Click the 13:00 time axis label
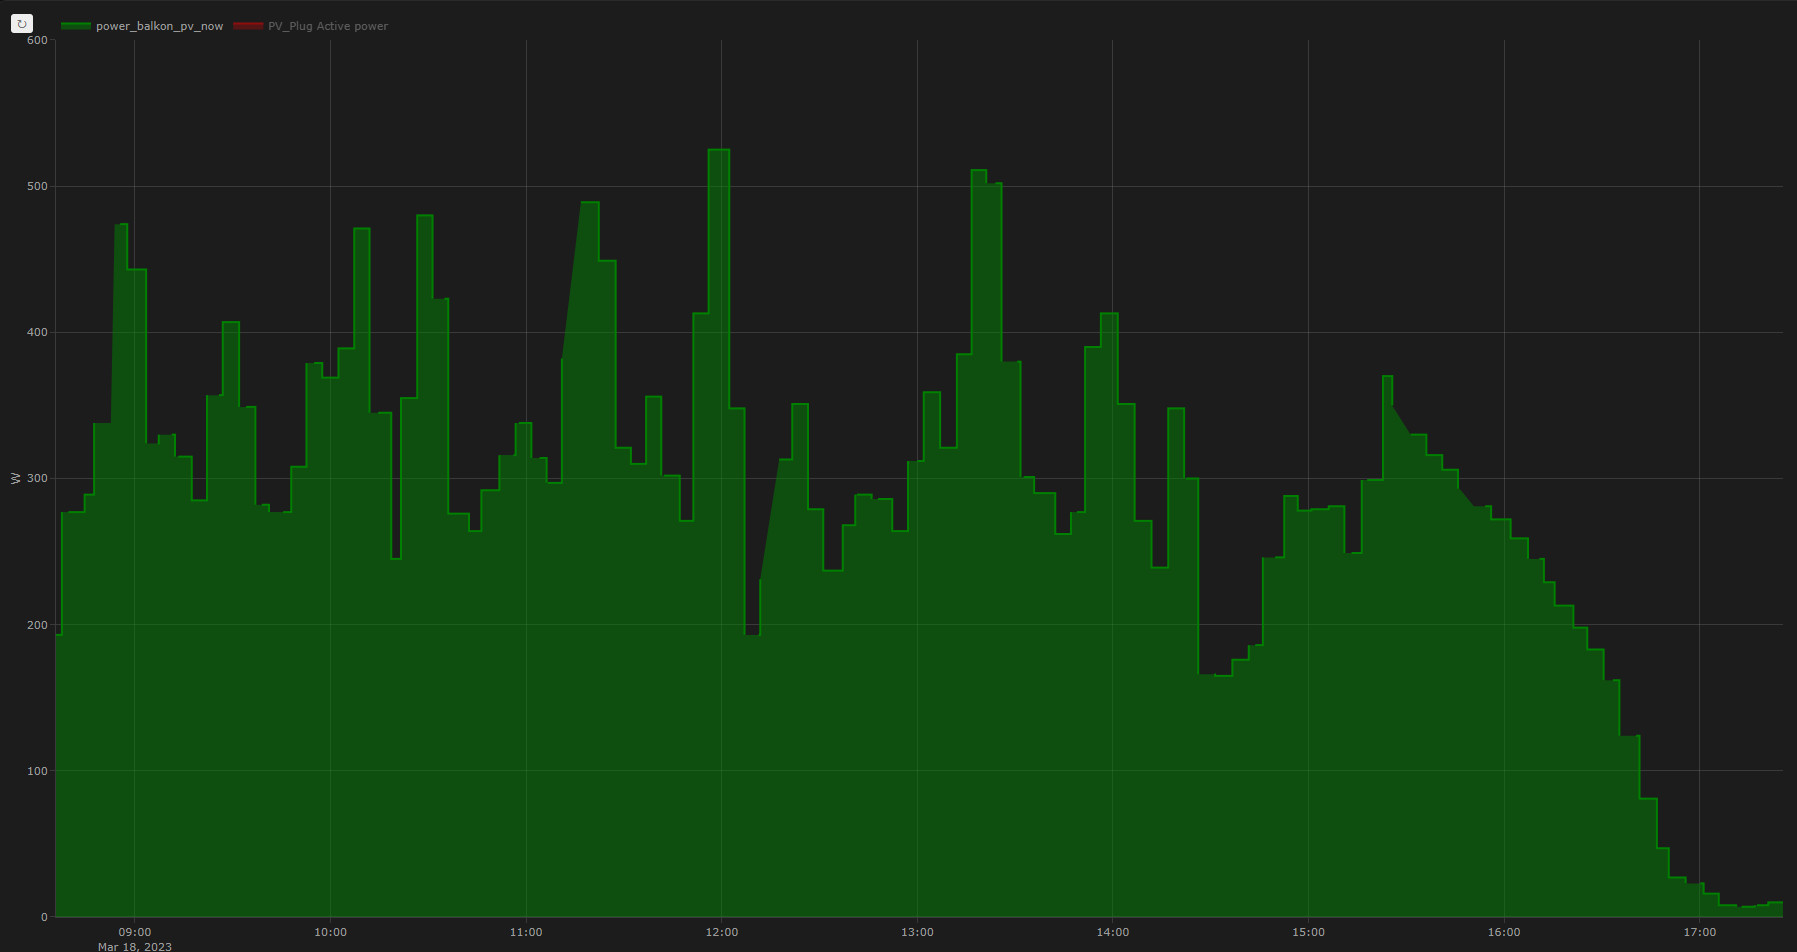1797x952 pixels. pos(917,932)
